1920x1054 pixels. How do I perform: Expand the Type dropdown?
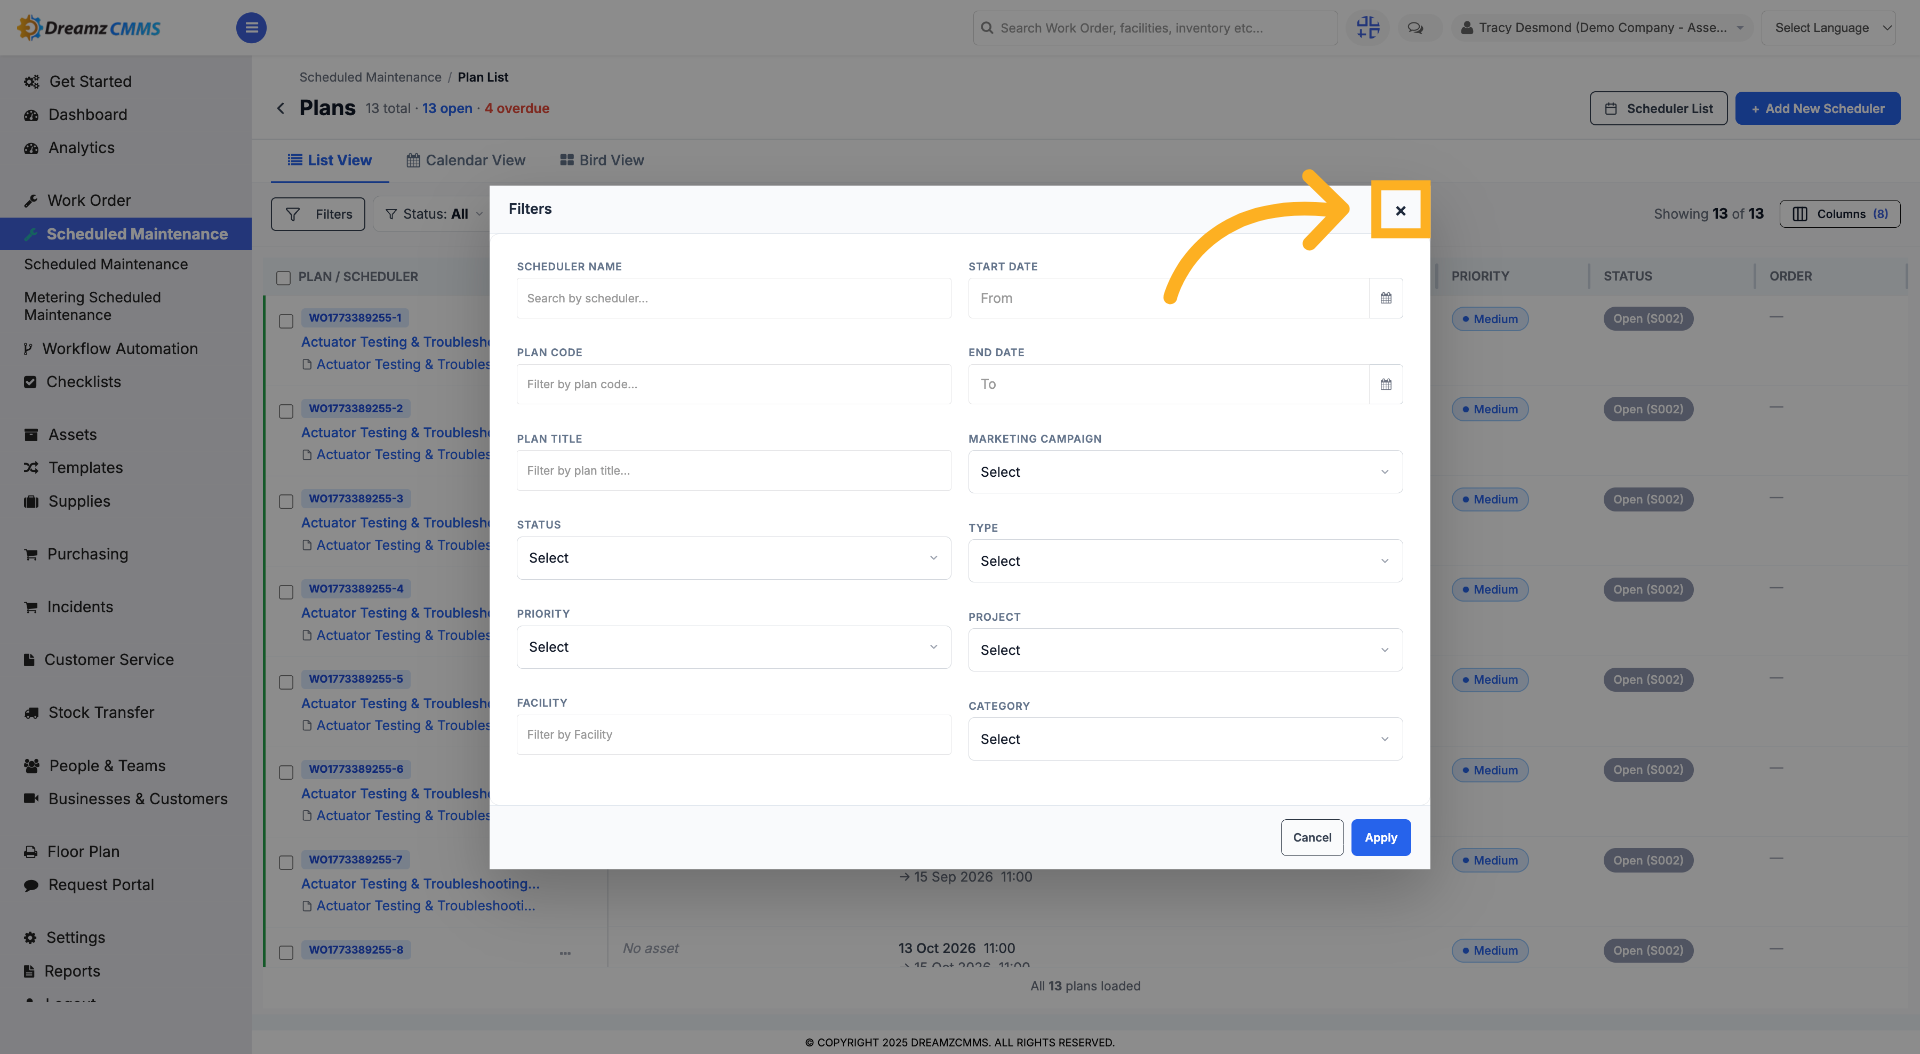point(1185,561)
